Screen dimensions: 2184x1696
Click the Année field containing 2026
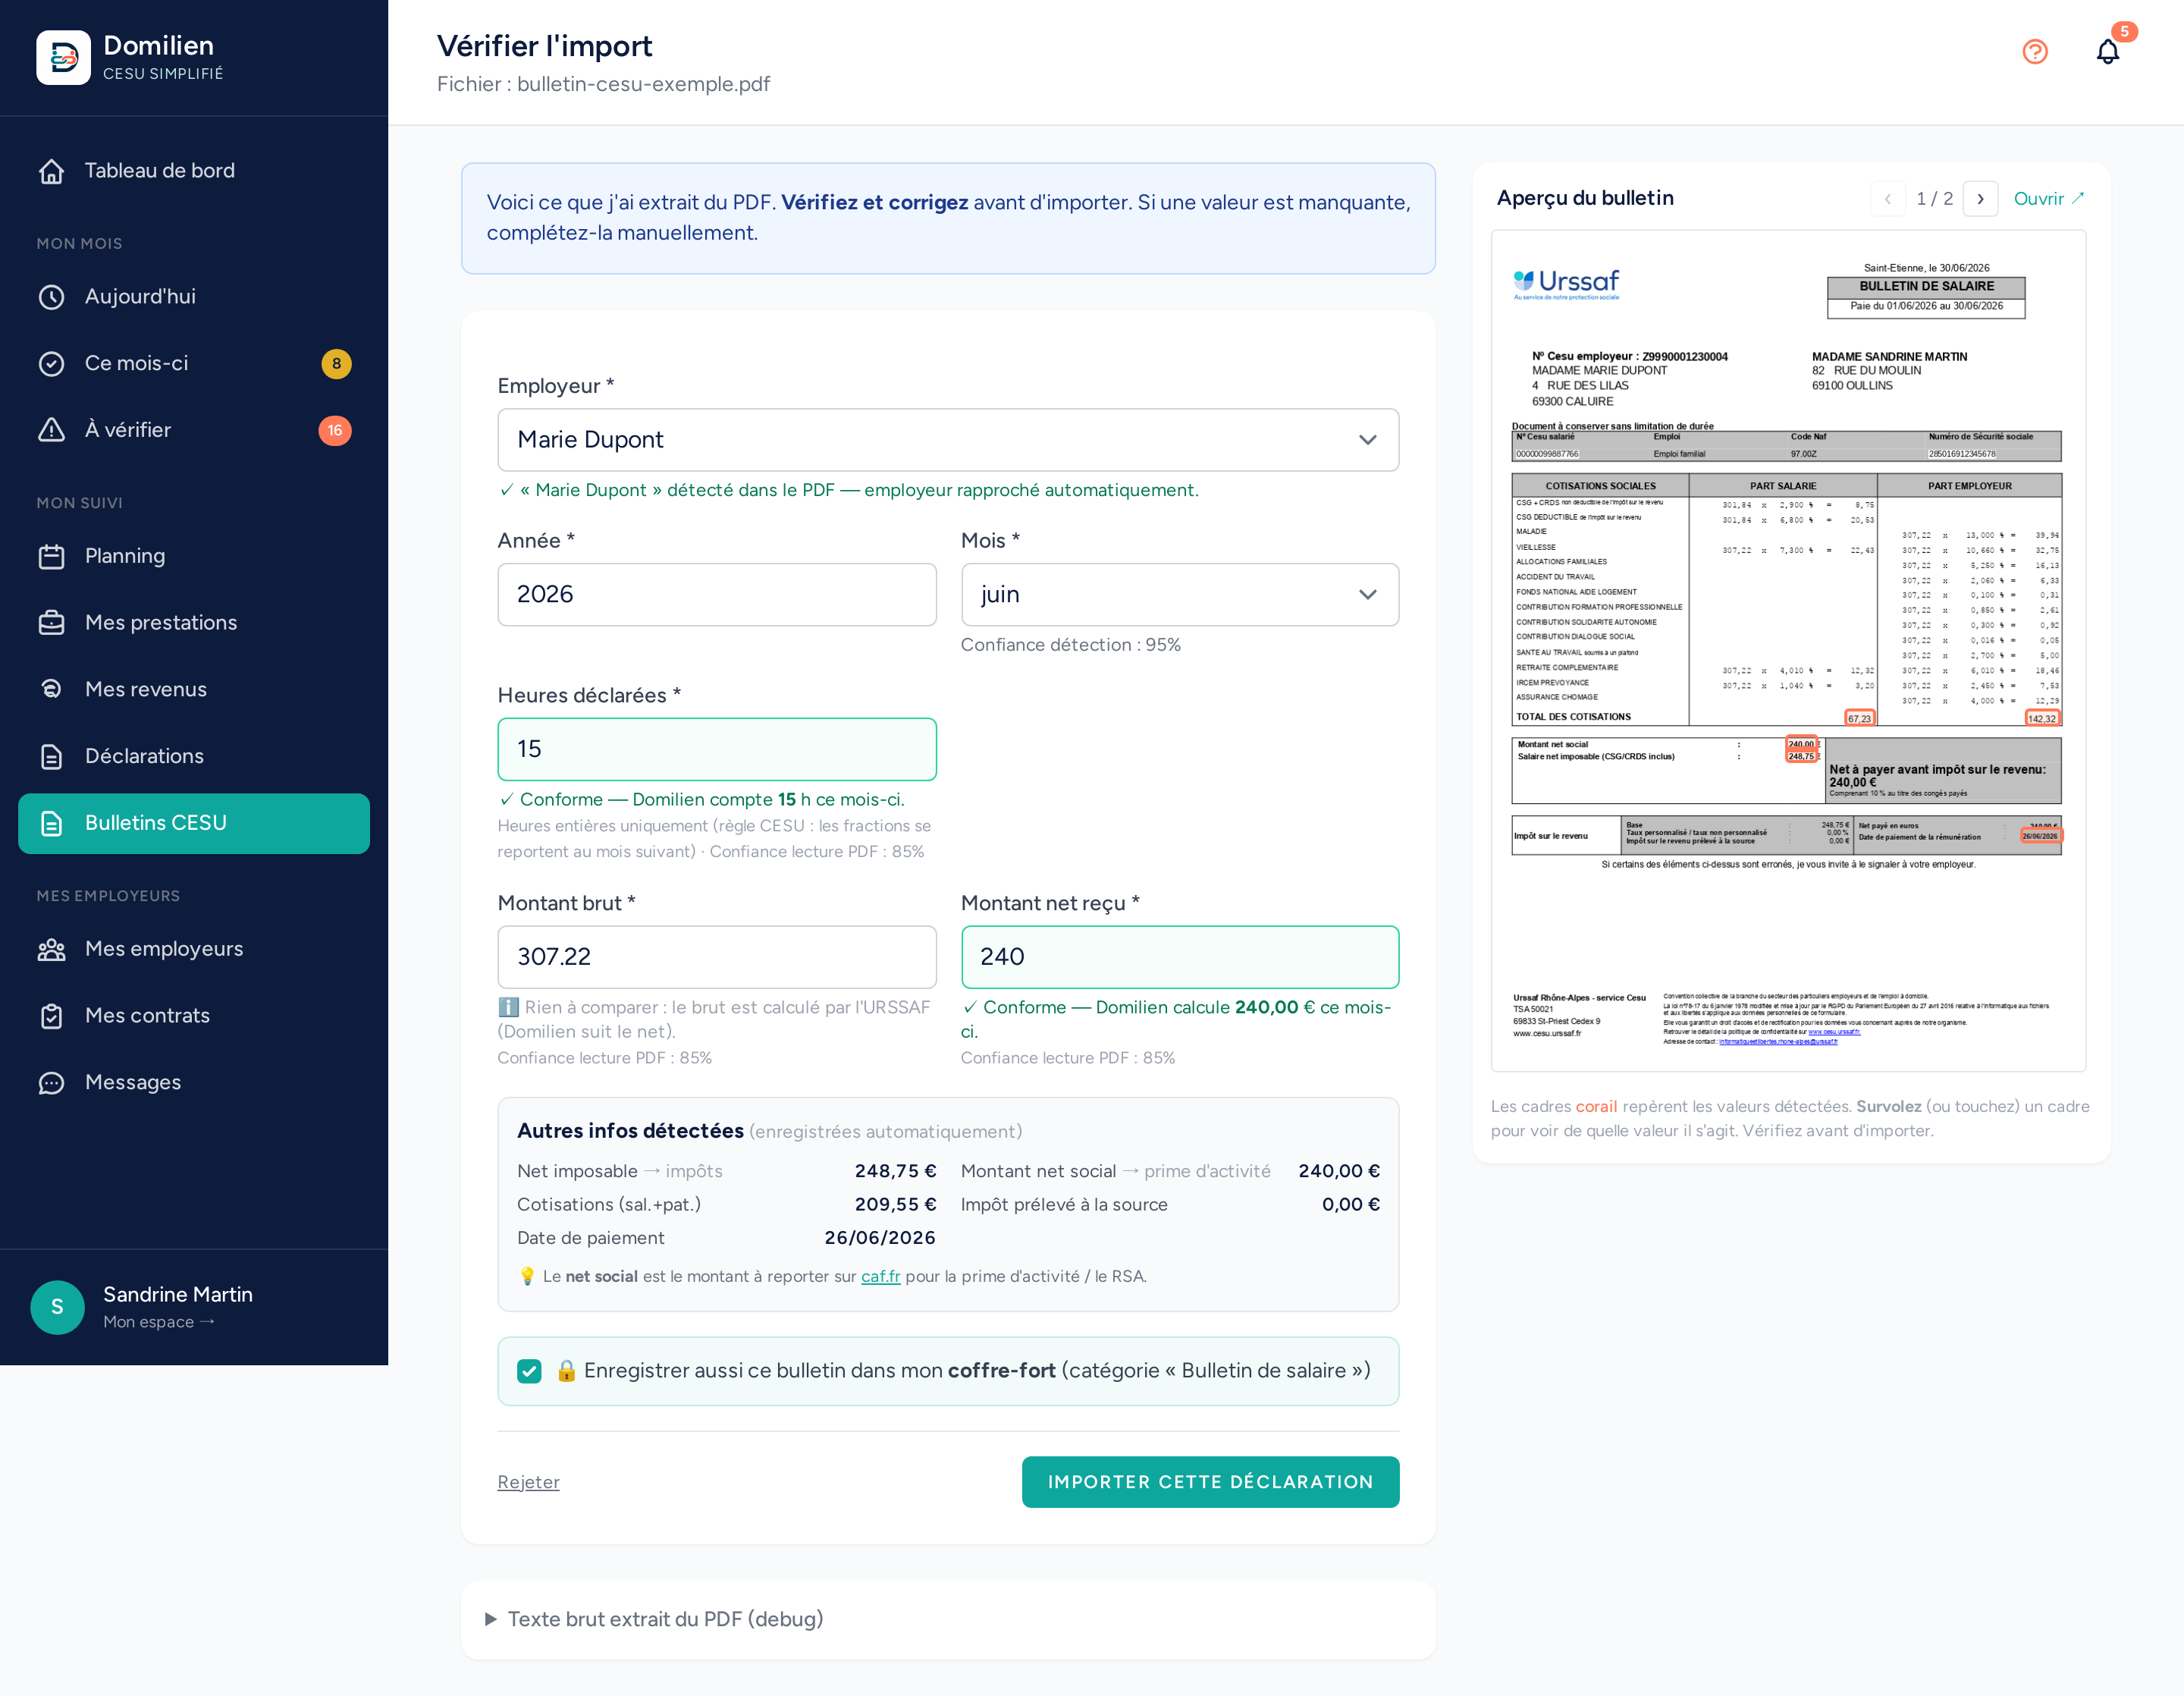[x=717, y=595]
